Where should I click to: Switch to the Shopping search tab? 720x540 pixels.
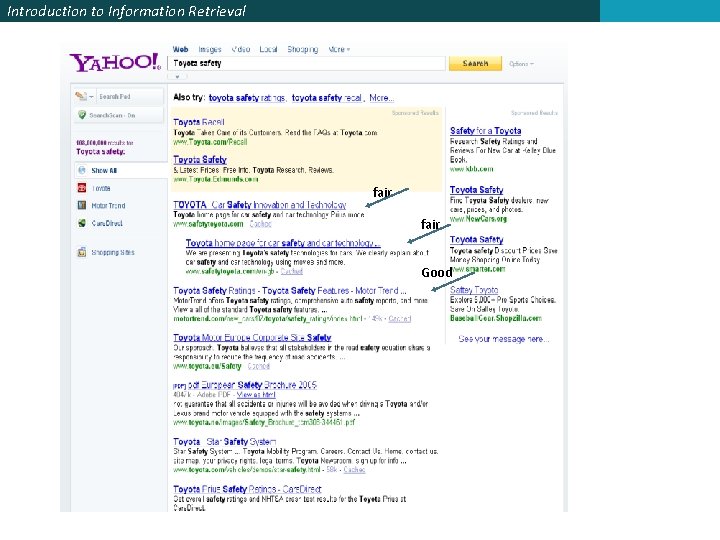pyautogui.click(x=303, y=49)
